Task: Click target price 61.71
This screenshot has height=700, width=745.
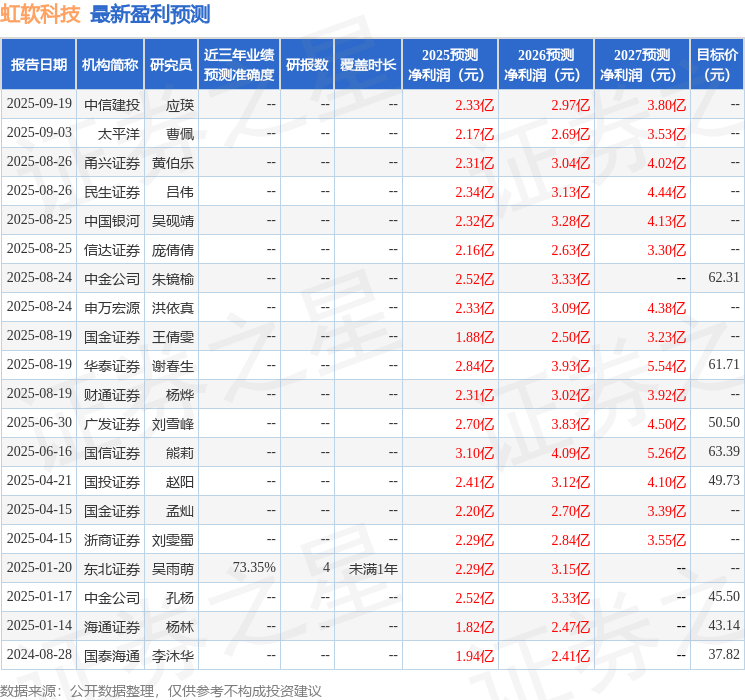Action: point(724,364)
